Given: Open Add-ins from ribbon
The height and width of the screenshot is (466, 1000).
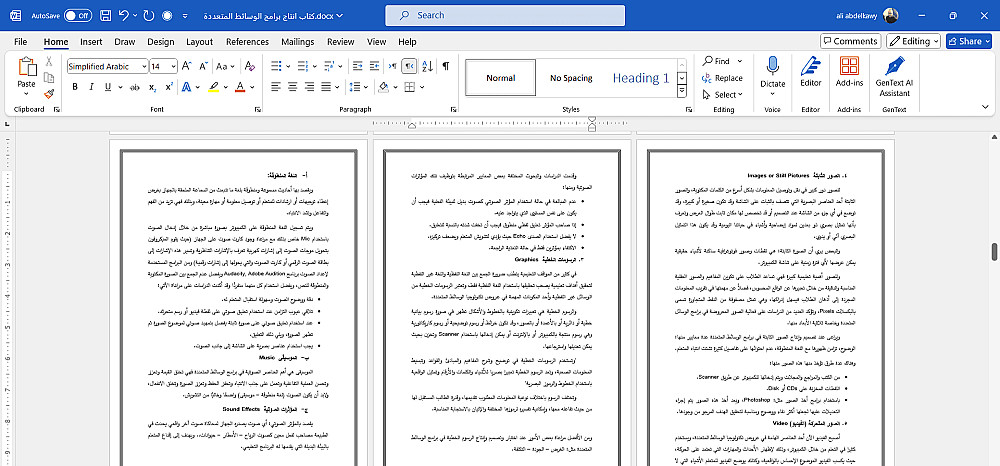Looking at the screenshot, I should coord(849,73).
